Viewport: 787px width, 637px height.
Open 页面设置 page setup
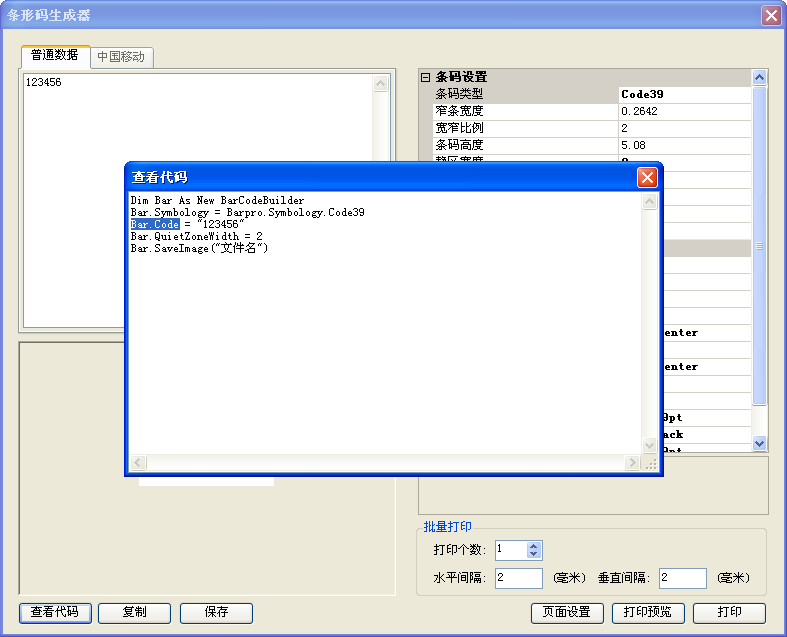tap(567, 612)
